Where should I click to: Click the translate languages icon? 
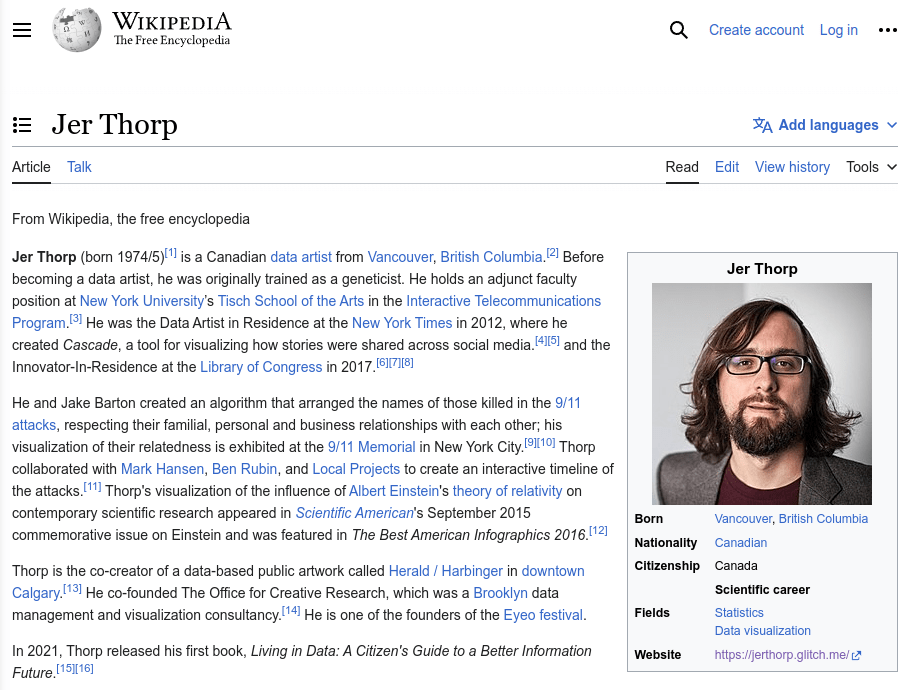click(x=762, y=125)
